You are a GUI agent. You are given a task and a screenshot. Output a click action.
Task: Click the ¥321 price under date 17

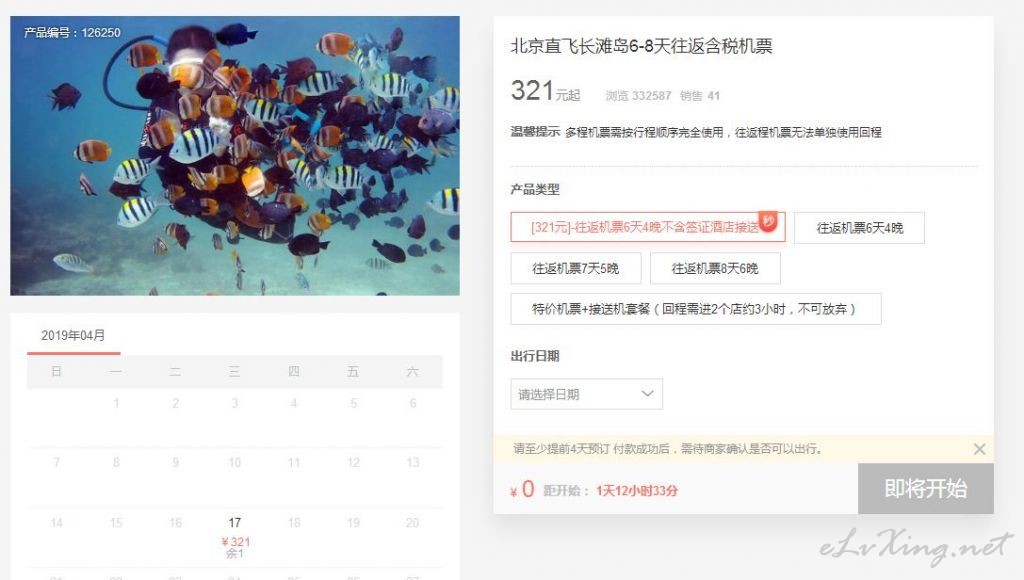tap(235, 541)
